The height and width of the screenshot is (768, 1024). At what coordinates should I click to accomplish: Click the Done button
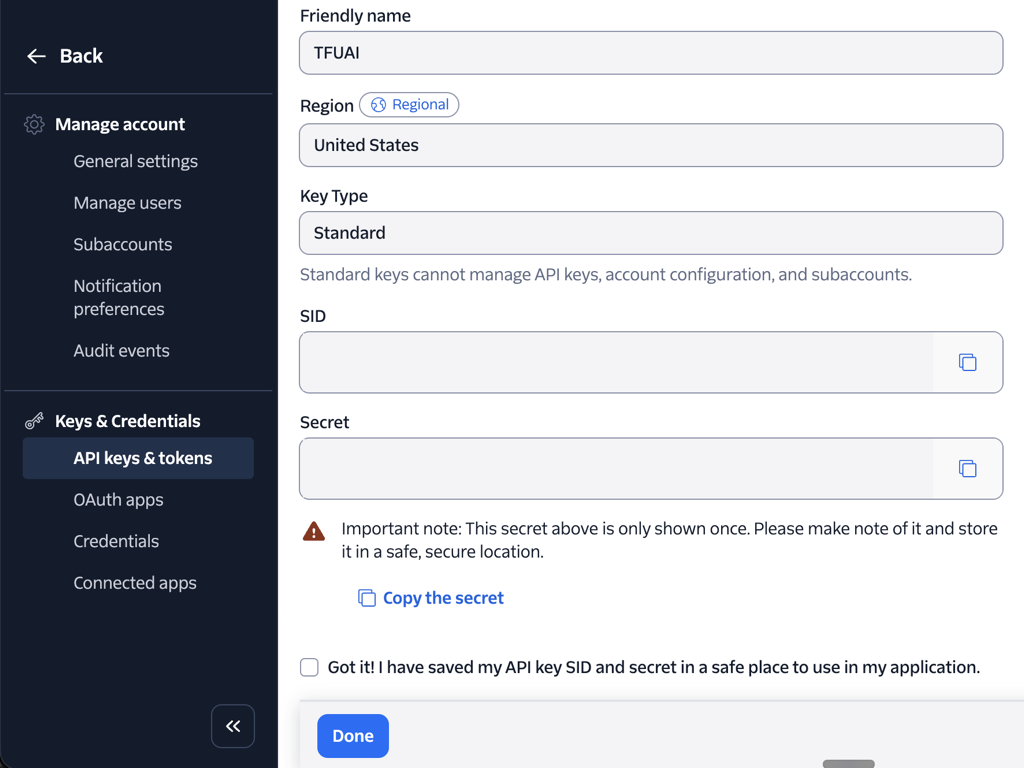pos(353,736)
